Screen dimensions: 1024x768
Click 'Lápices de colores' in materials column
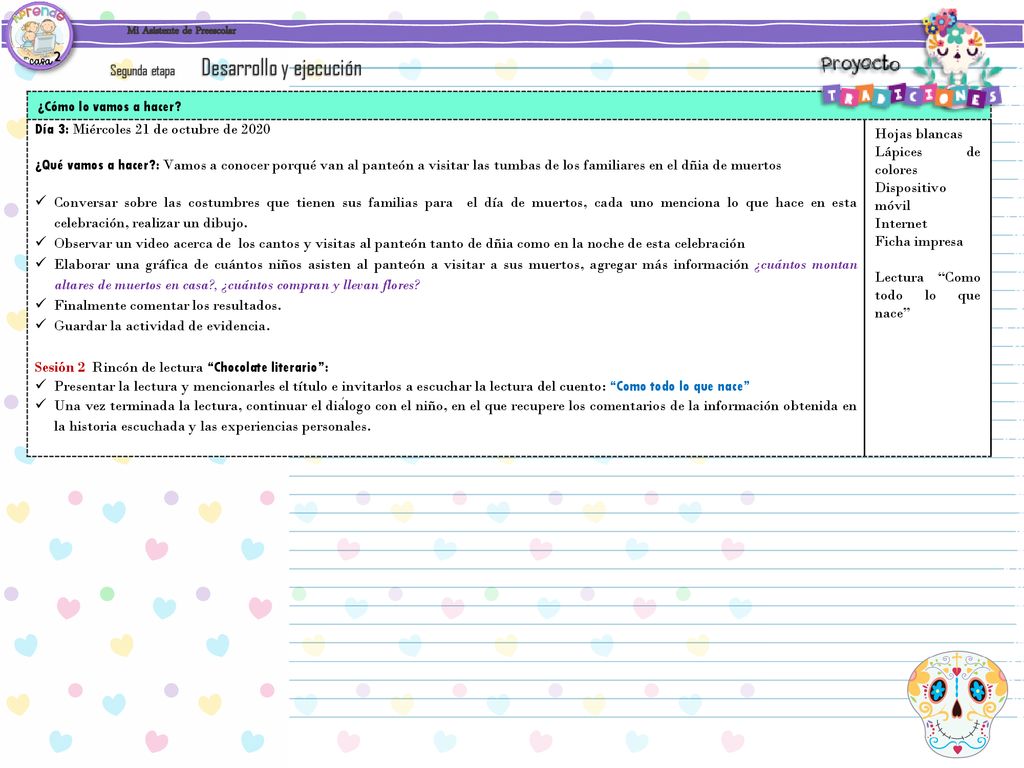[x=927, y=161]
